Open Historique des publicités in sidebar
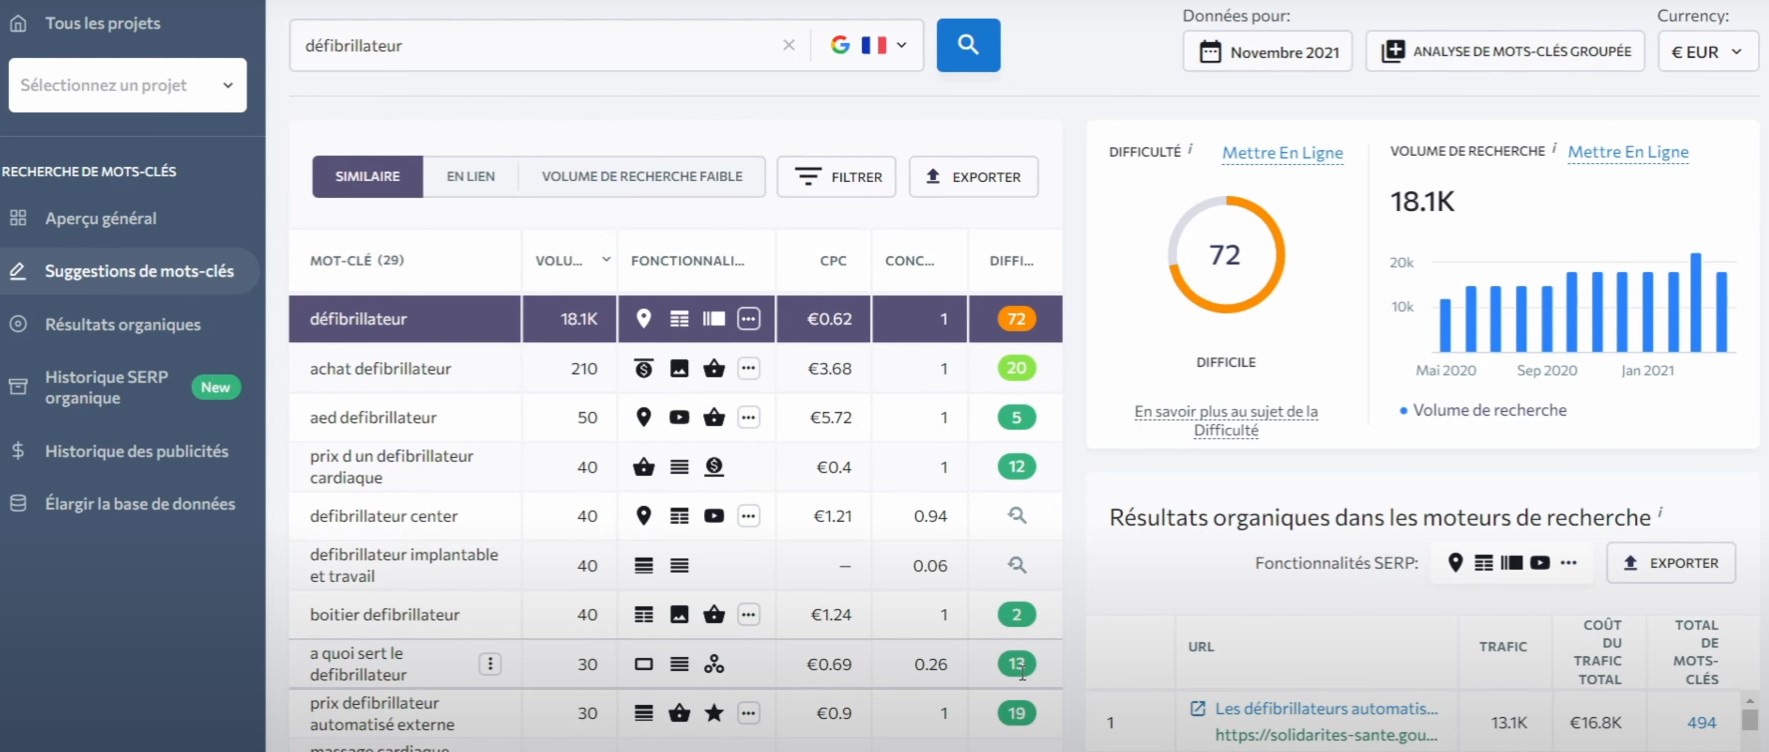Screen dimensions: 1769x752 click(136, 451)
